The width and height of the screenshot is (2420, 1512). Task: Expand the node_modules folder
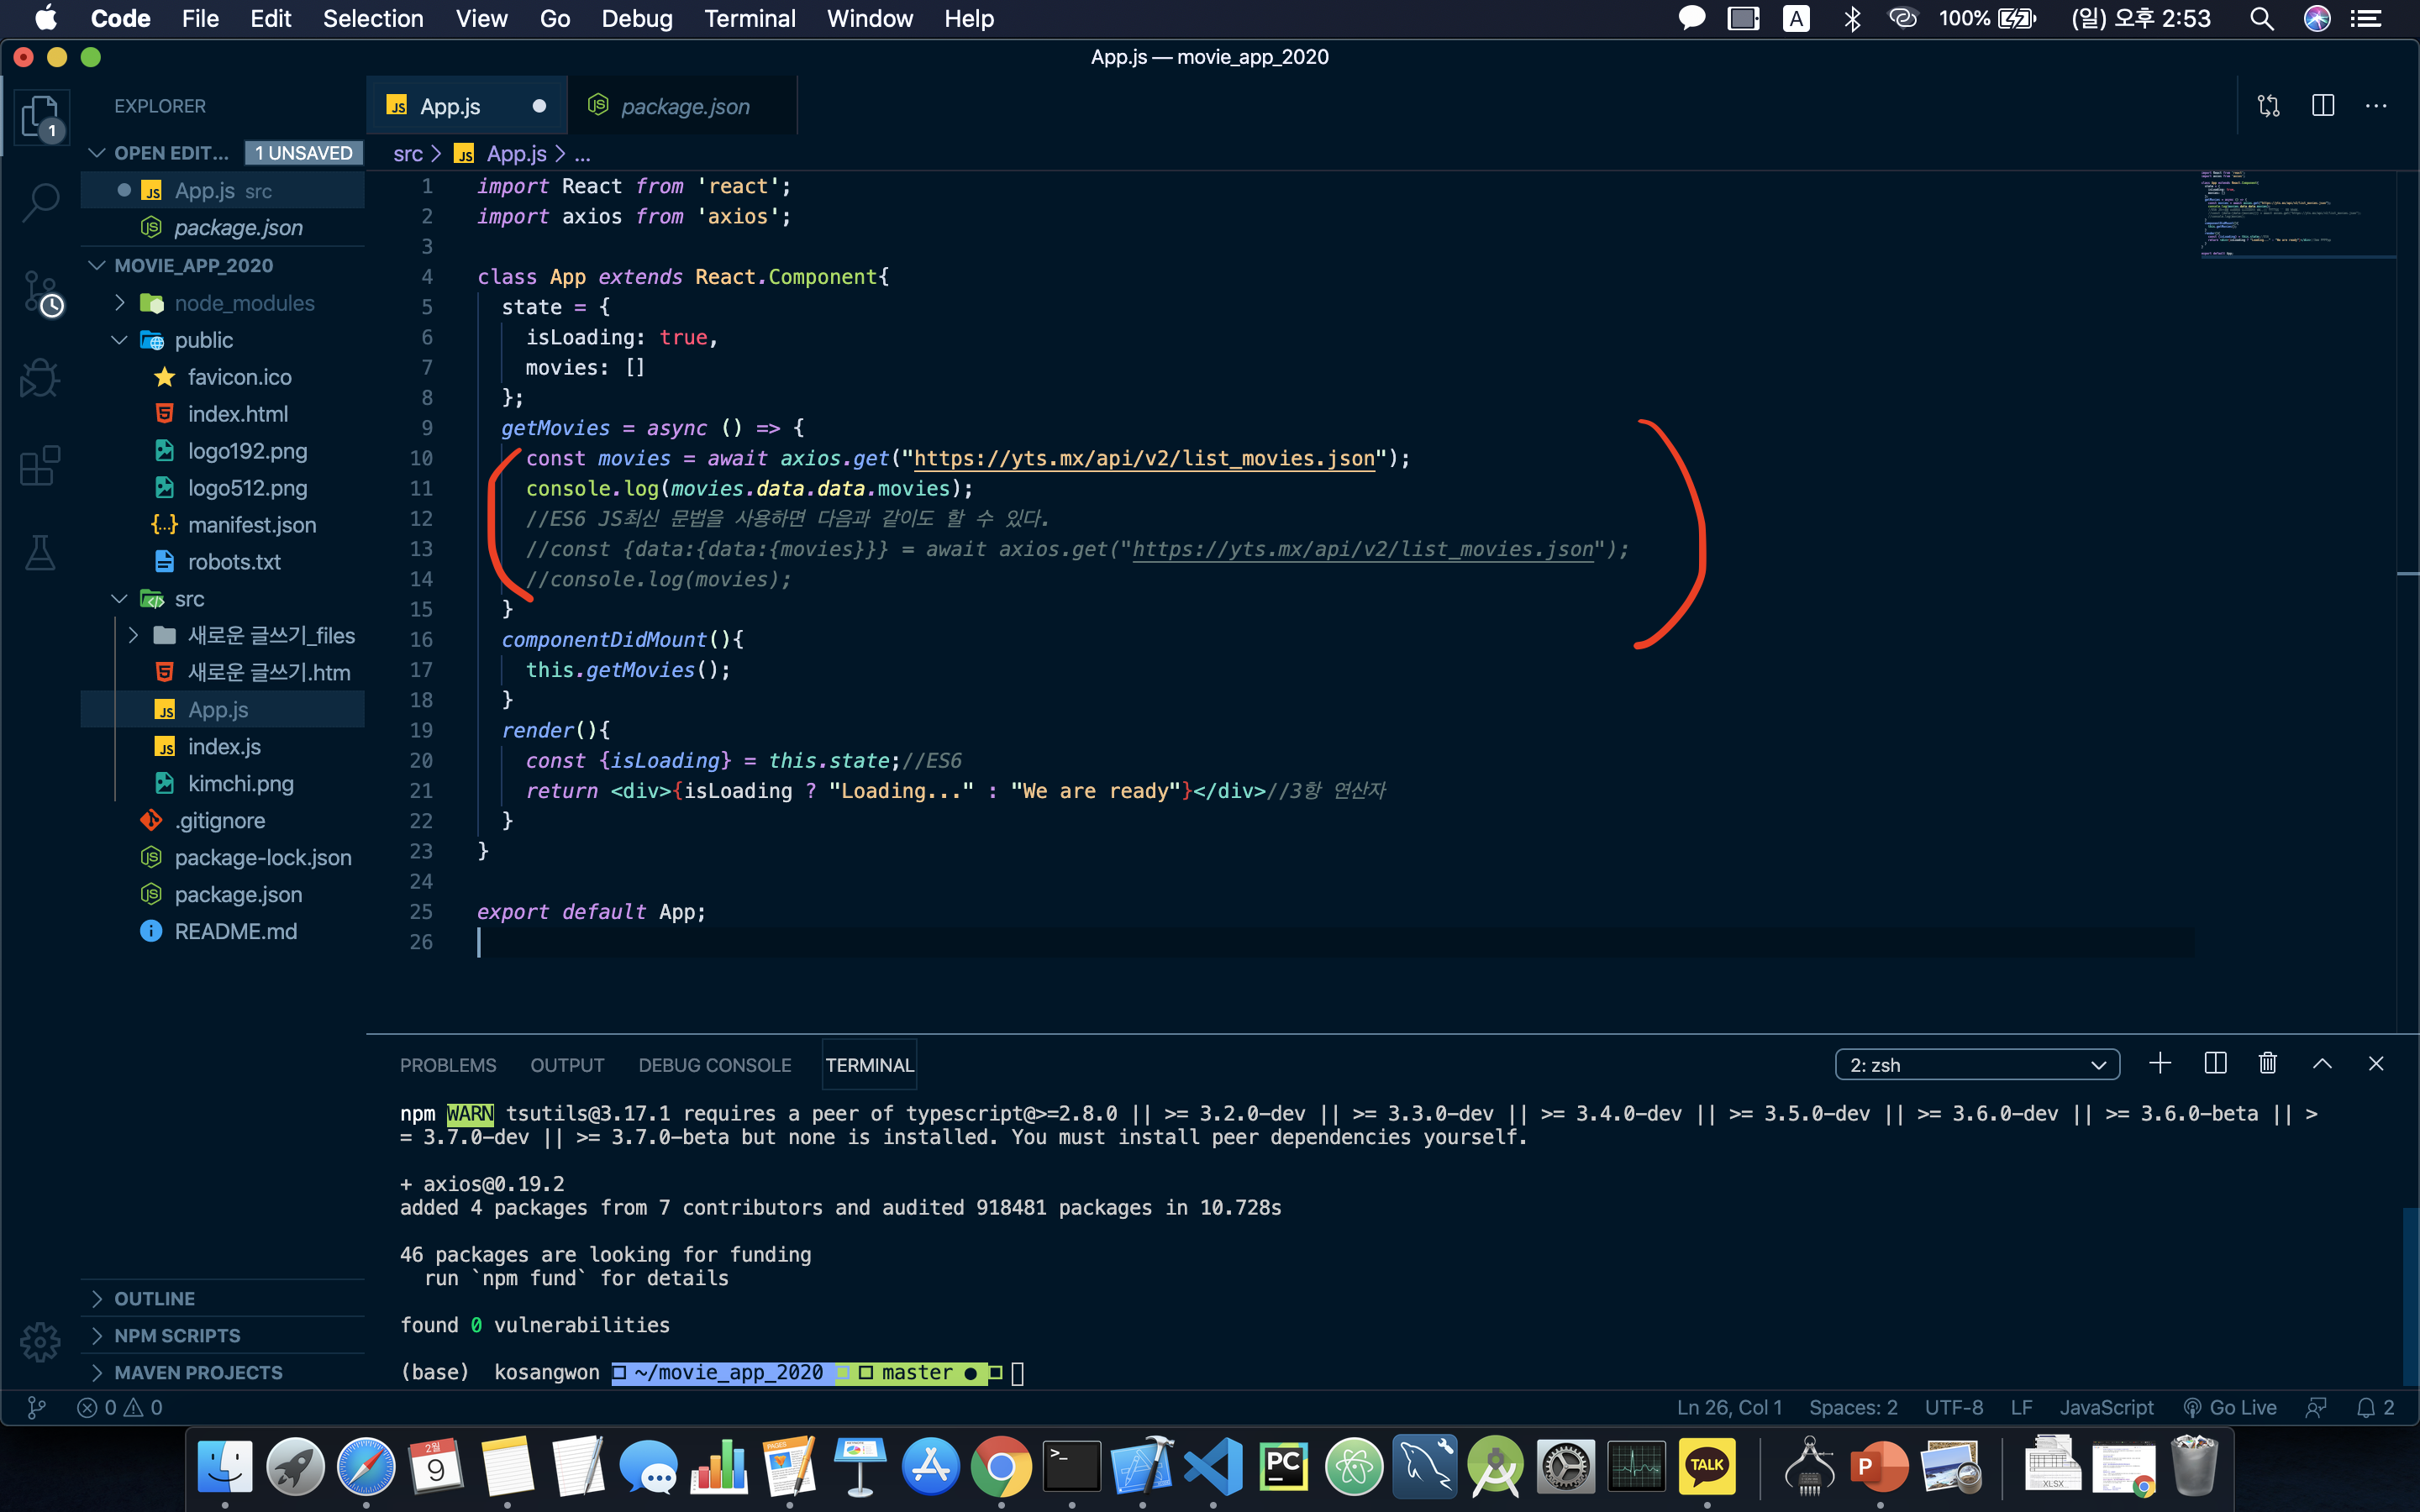244,303
